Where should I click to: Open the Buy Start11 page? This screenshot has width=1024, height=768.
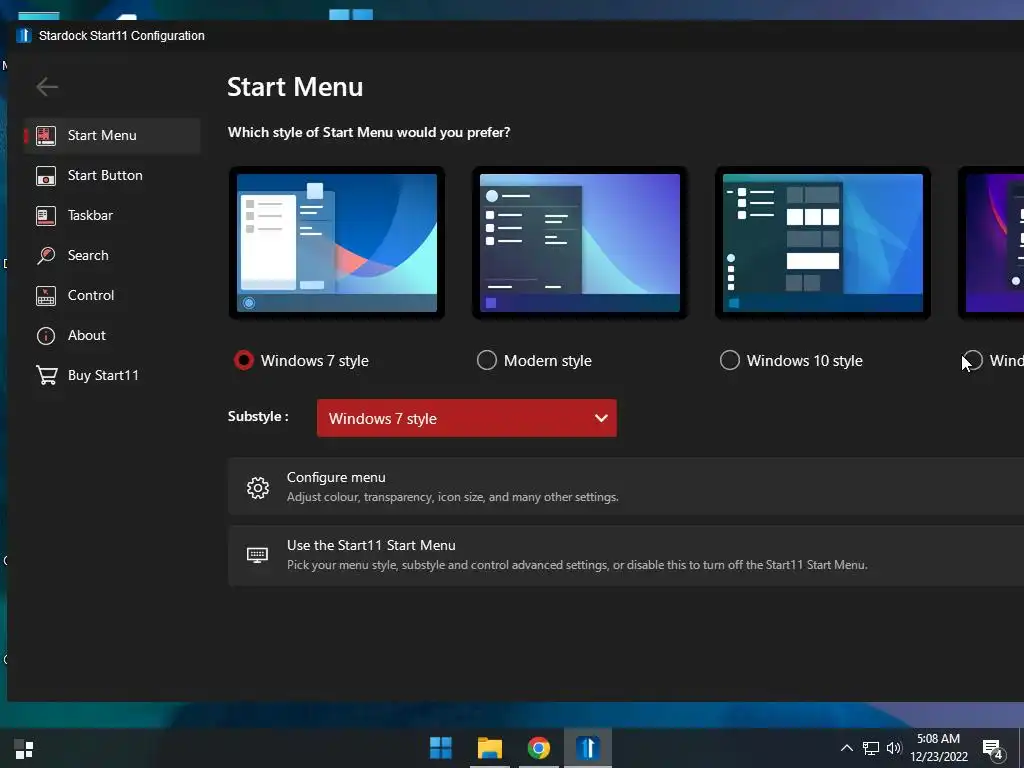tap(112, 376)
